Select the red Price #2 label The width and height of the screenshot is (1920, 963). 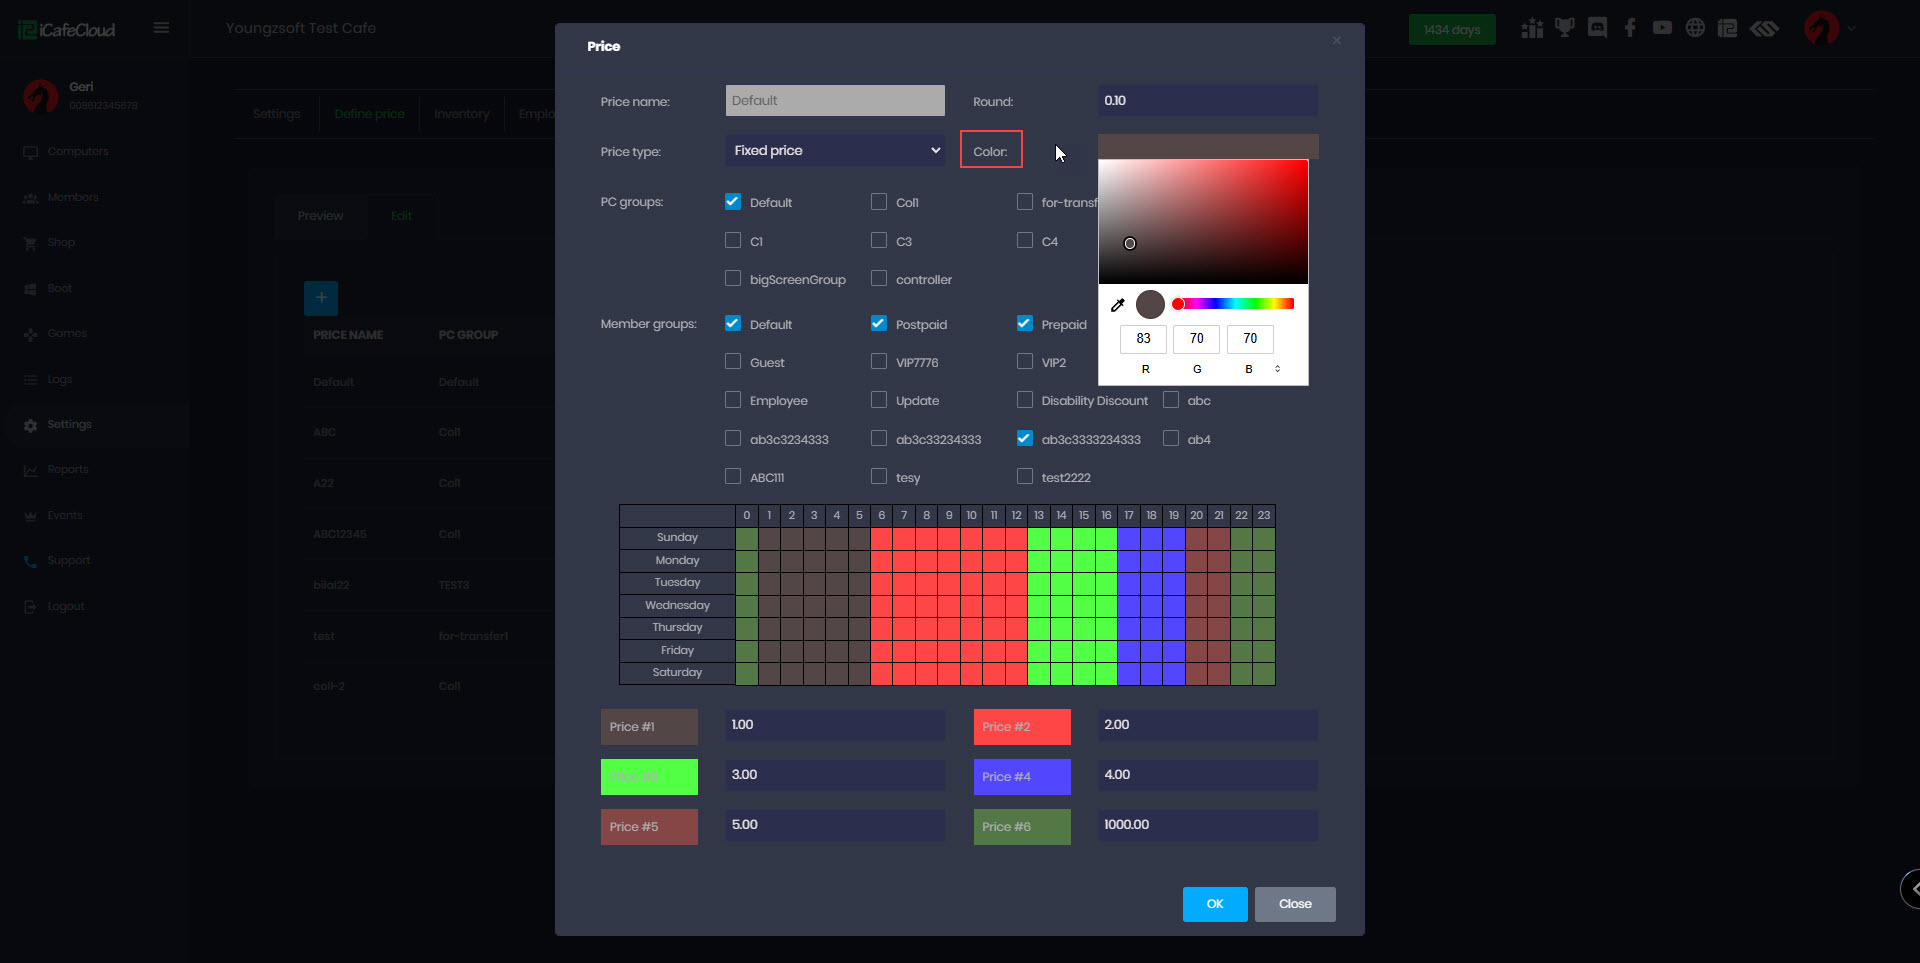click(x=1022, y=727)
